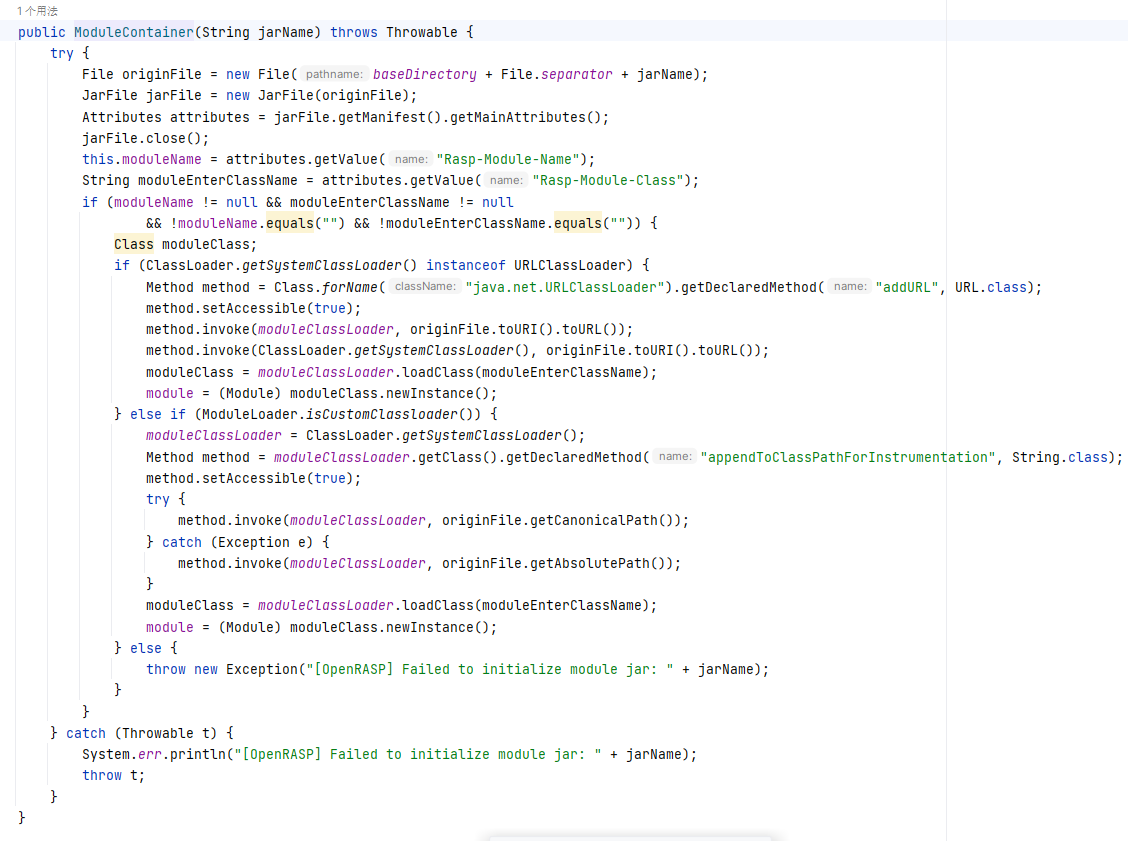Screen dimensions: 1128x841
Task: Click the "java.net.URLClassLoader" string
Action: [x=565, y=287]
